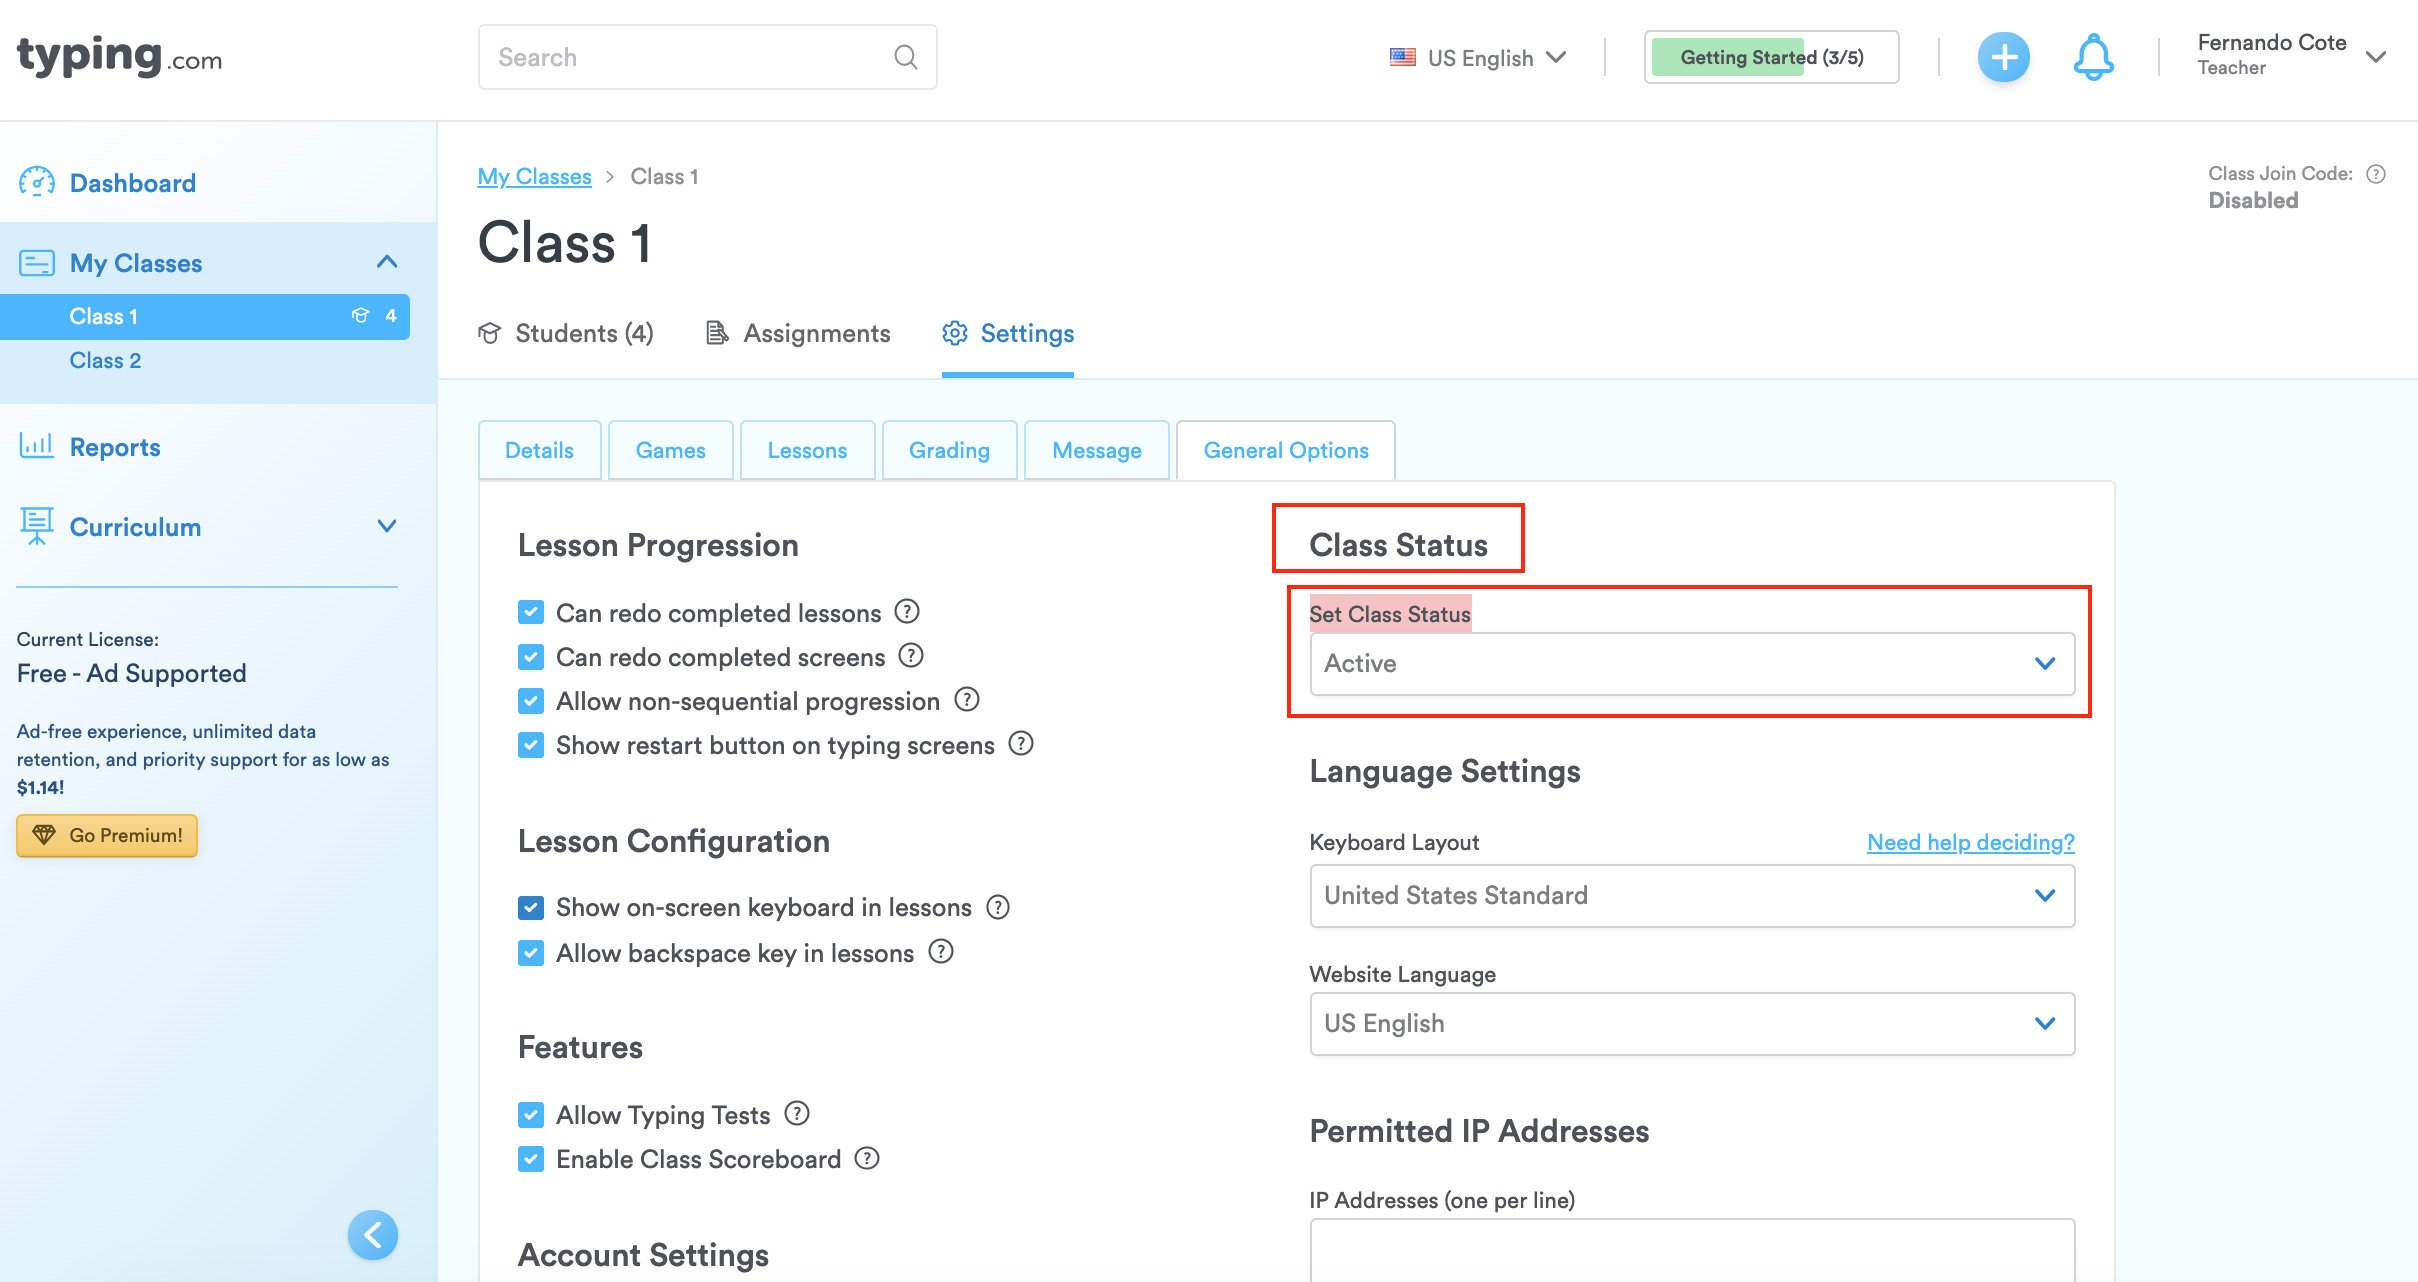The width and height of the screenshot is (2418, 1282).
Task: Uncheck Can redo completed screens
Action: click(531, 657)
